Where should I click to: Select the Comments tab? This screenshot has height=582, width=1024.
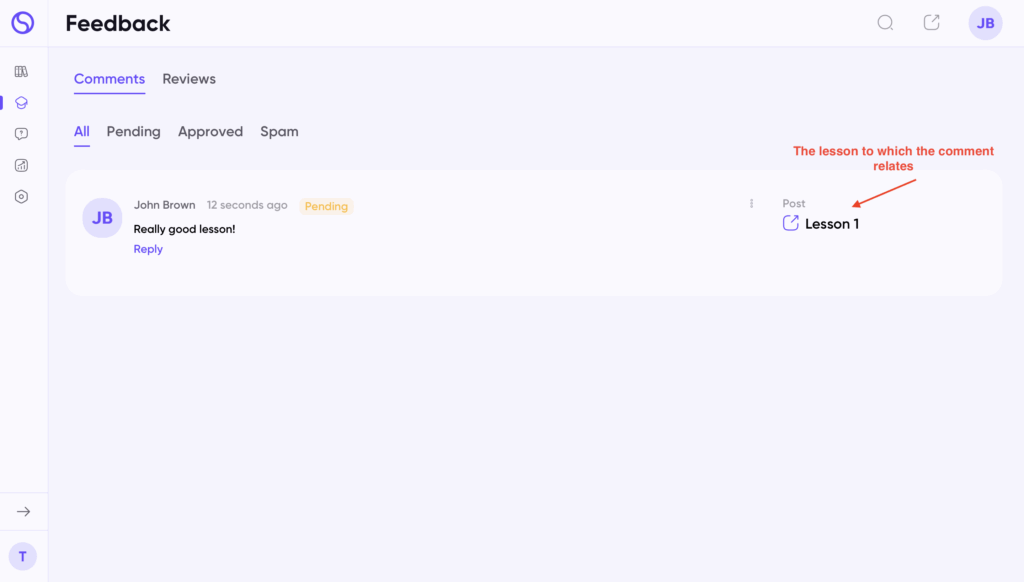109,79
